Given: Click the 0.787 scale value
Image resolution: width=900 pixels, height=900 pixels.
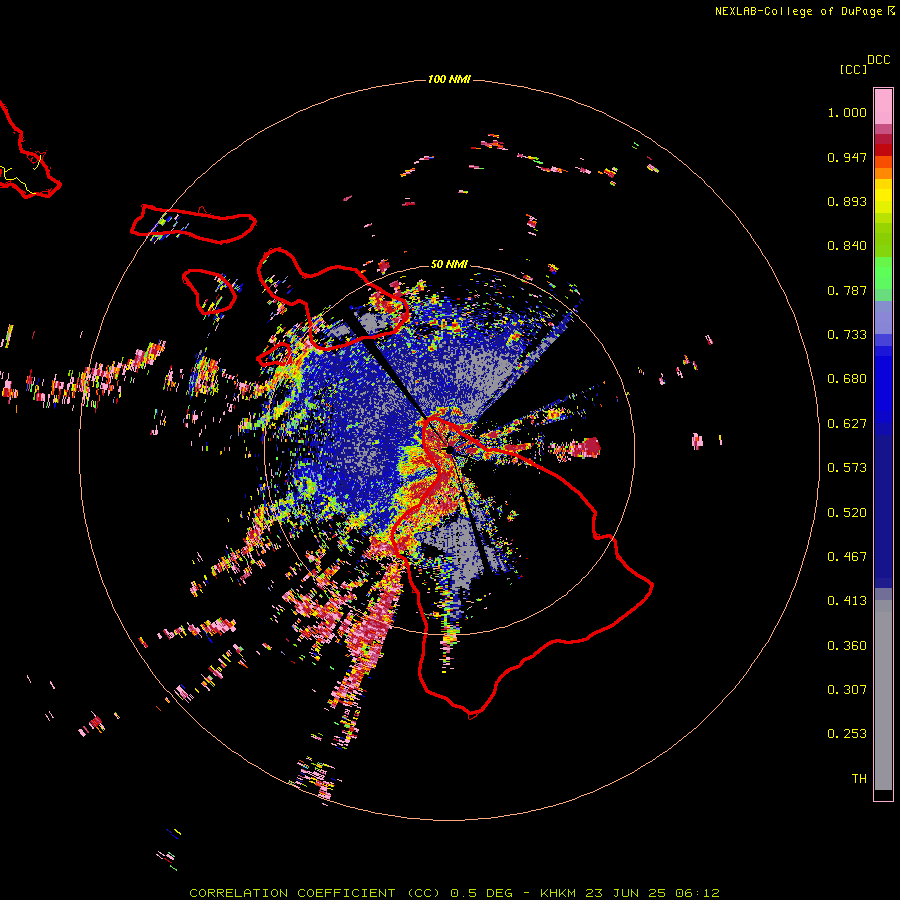Looking at the screenshot, I should coord(847,290).
